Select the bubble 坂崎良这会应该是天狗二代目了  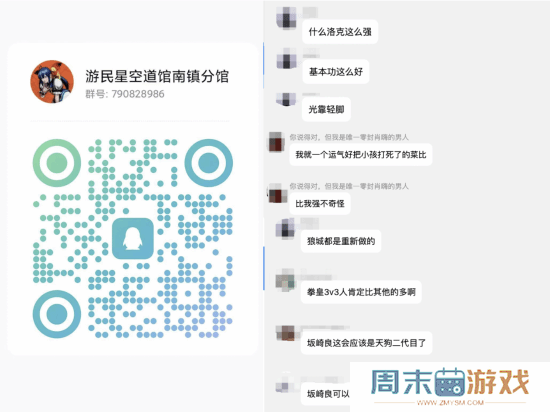(367, 343)
